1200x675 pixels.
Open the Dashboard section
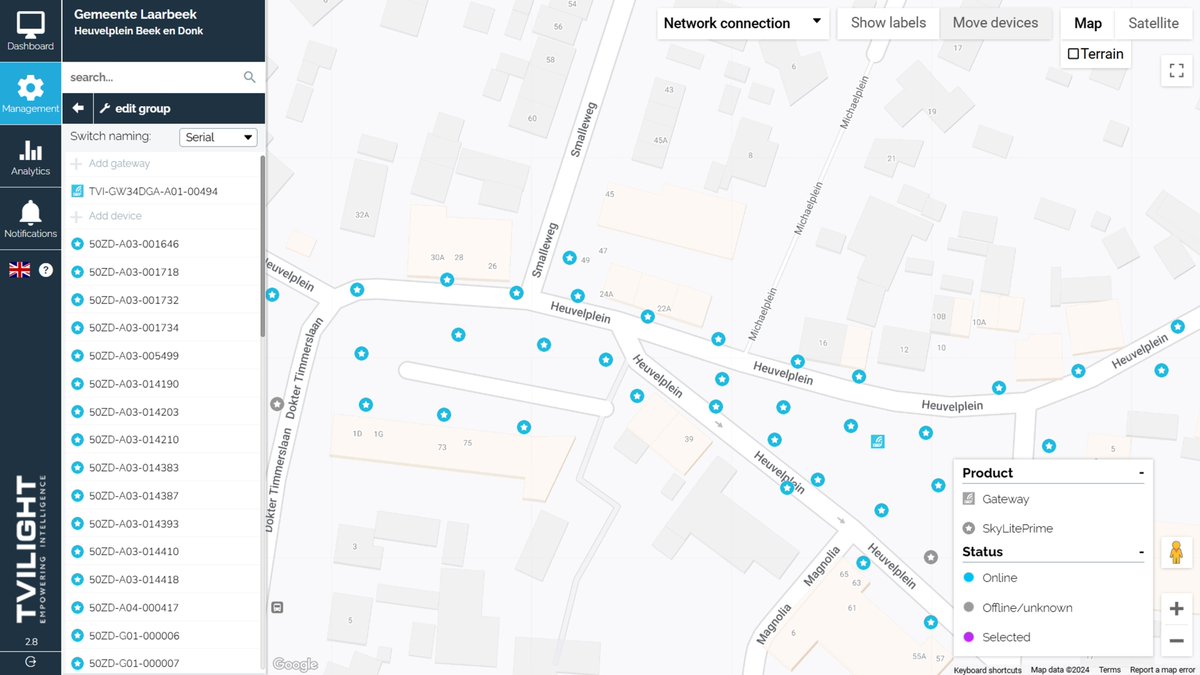point(30,31)
